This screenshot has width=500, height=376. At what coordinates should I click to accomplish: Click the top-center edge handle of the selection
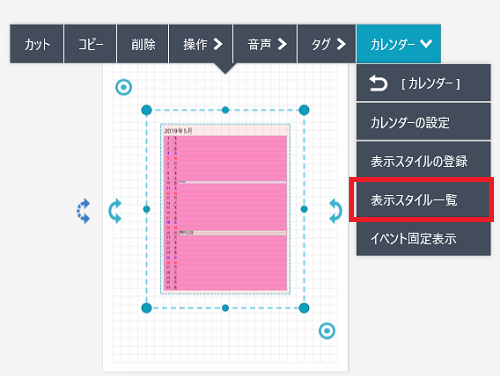pyautogui.click(x=225, y=110)
